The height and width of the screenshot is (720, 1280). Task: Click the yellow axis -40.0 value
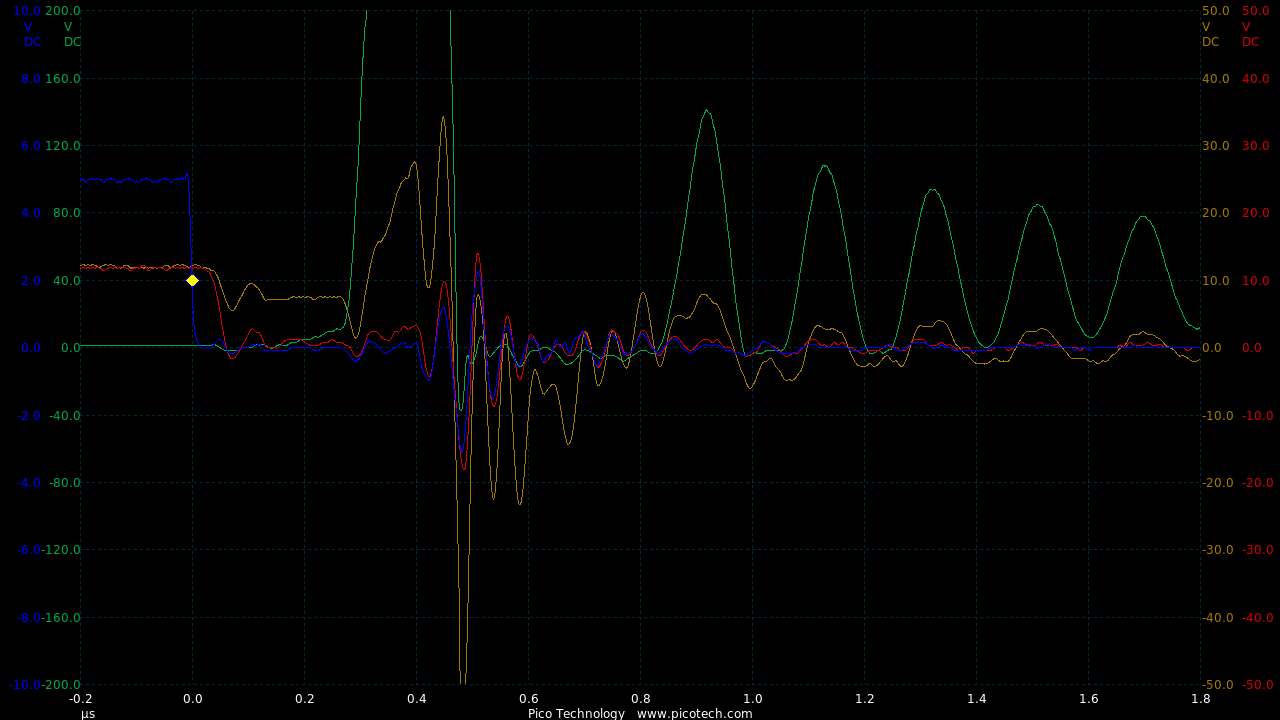click(x=1215, y=618)
